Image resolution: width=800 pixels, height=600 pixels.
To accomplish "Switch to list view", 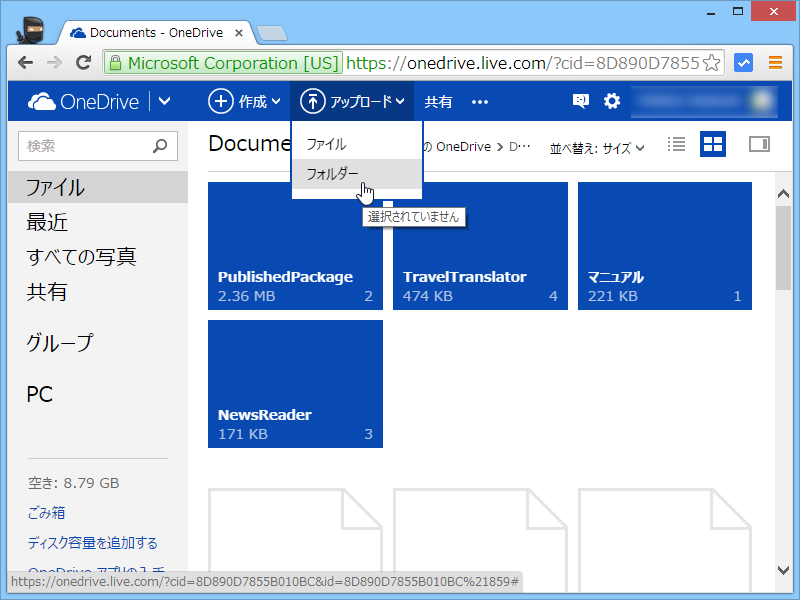I will click(676, 144).
